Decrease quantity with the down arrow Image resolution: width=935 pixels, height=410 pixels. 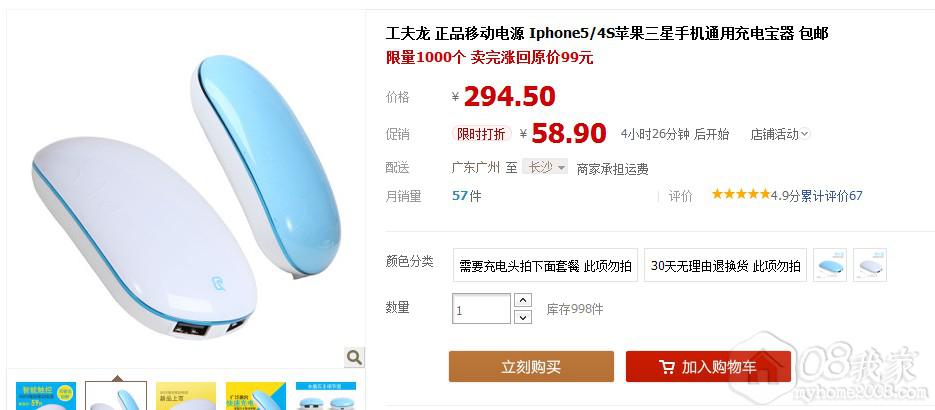click(x=522, y=316)
